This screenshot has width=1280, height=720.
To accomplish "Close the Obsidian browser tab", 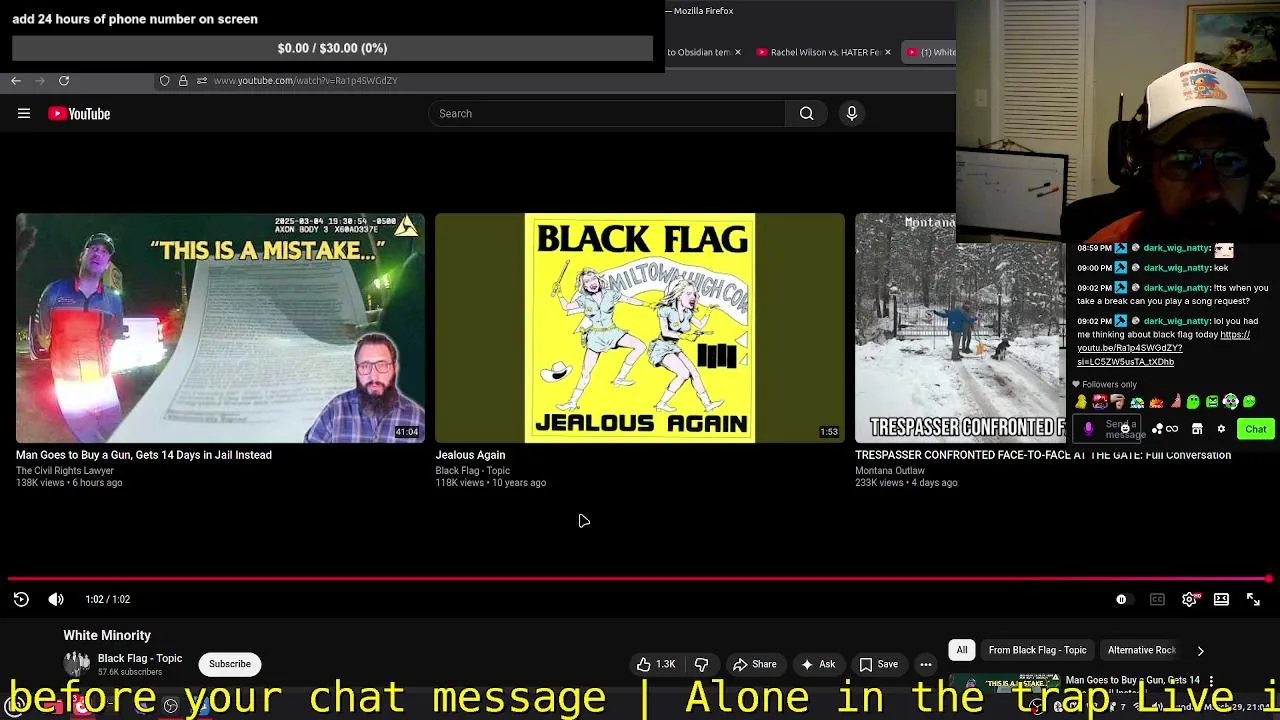I will click(738, 52).
